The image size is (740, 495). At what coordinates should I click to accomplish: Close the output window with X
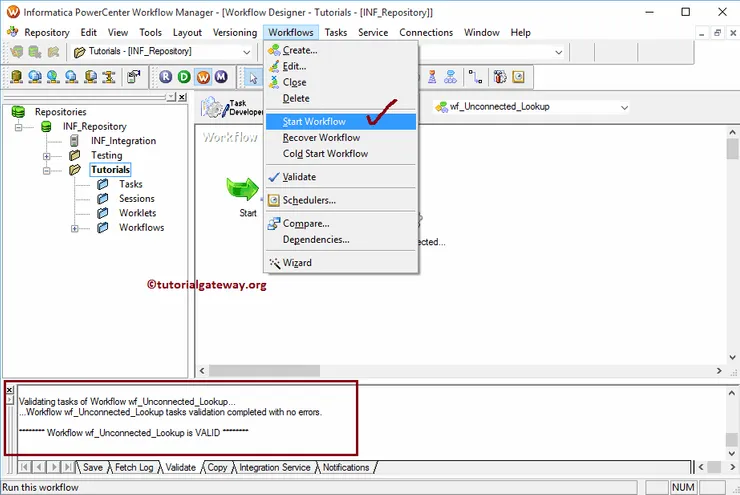[9, 390]
